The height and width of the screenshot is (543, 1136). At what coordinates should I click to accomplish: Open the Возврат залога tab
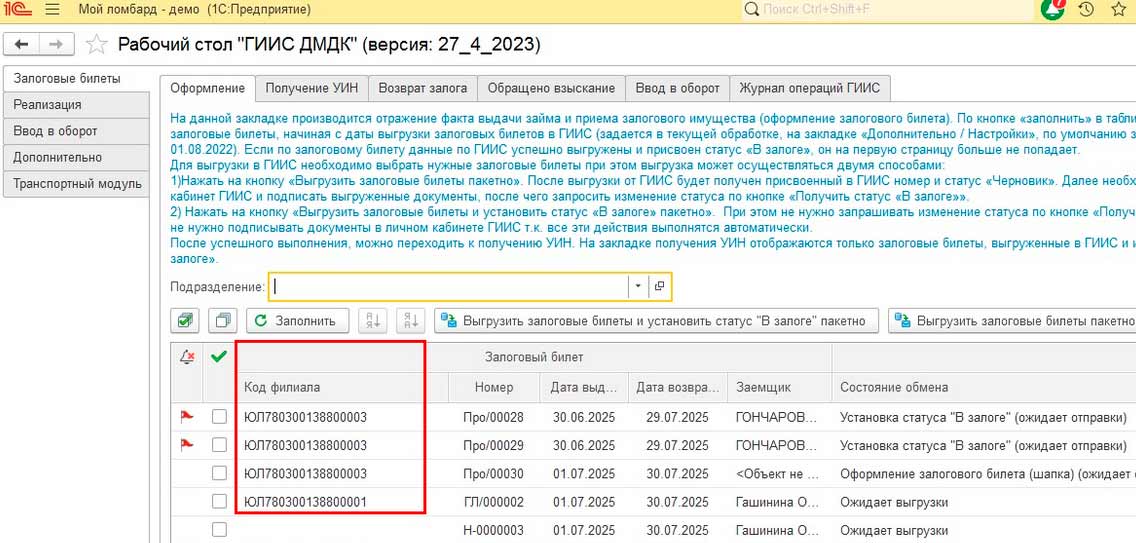pyautogui.click(x=423, y=88)
